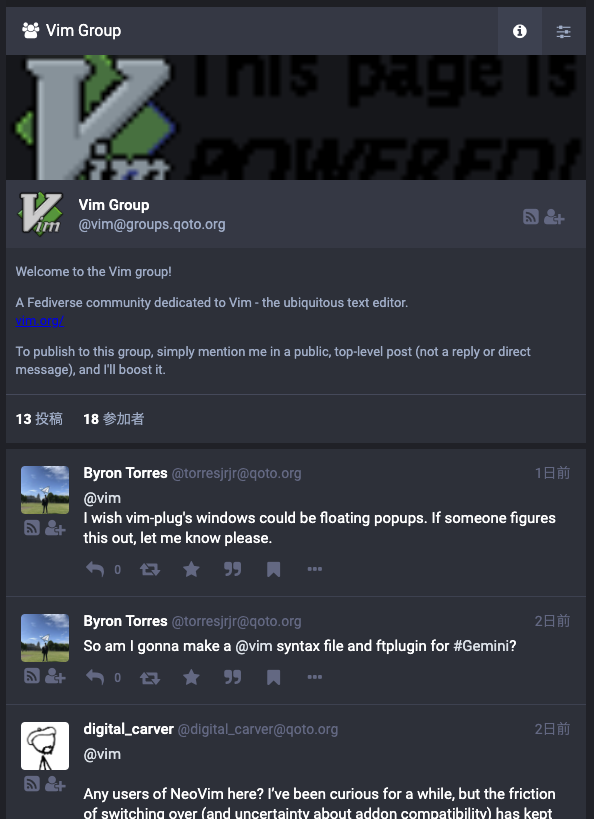This screenshot has width=594, height=819.
Task: Open column settings sliders icon
Action: point(563,31)
